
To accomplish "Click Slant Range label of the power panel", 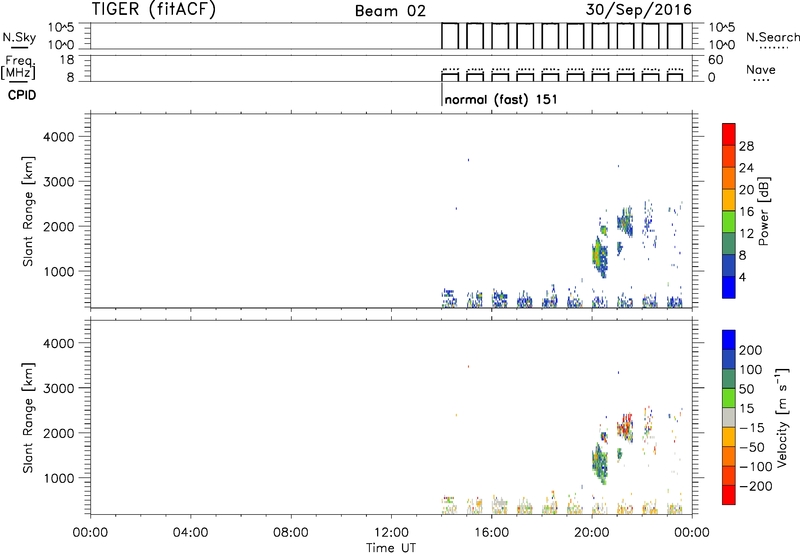I will [28, 211].
